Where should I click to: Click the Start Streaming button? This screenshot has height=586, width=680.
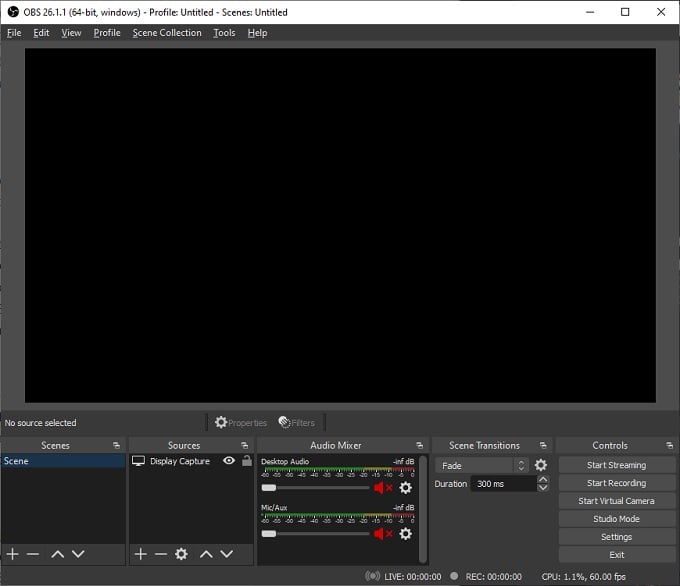[x=616, y=465]
